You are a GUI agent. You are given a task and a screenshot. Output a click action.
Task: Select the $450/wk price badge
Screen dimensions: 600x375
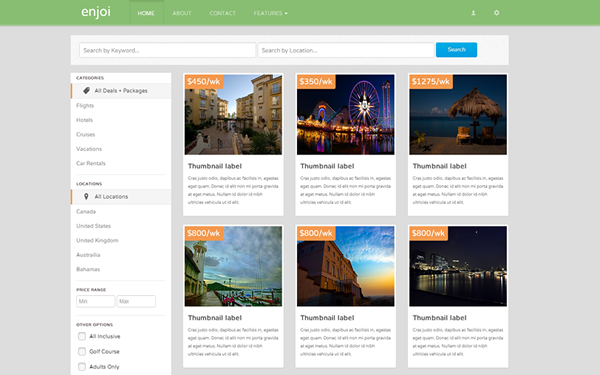point(204,82)
